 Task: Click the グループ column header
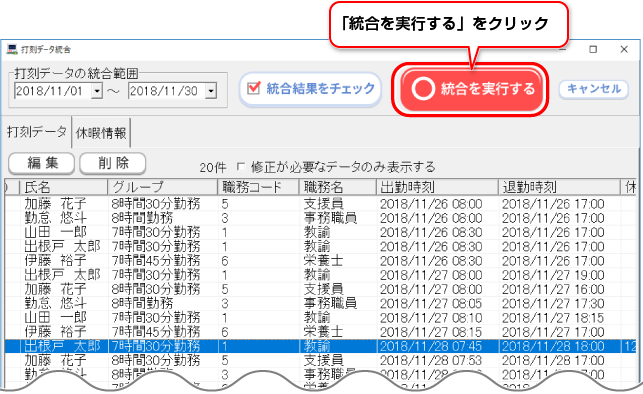162,187
